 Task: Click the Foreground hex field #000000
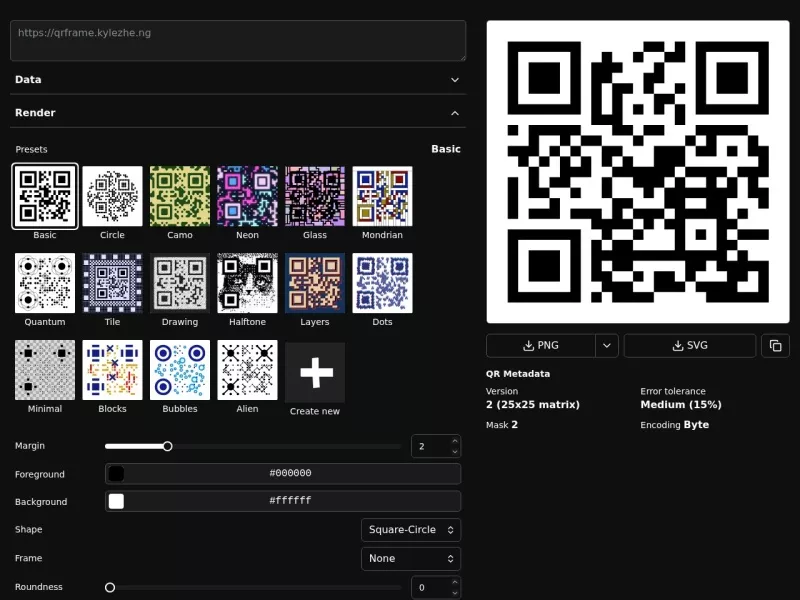pos(283,473)
